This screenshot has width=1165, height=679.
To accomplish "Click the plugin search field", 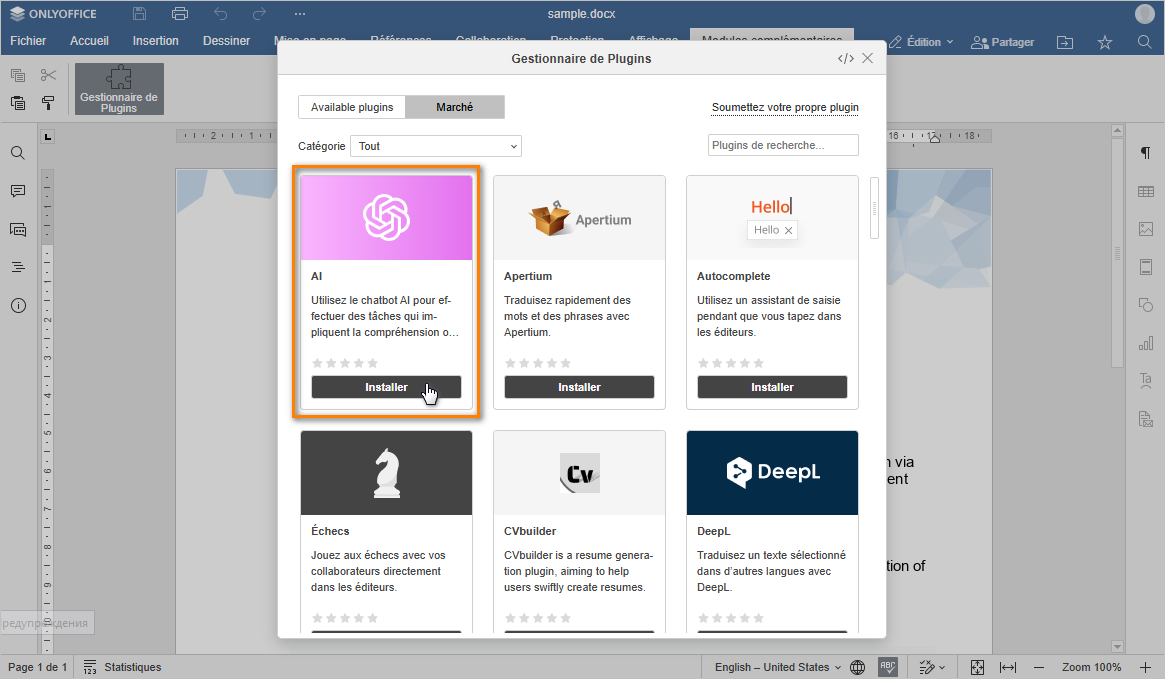I will coord(783,145).
